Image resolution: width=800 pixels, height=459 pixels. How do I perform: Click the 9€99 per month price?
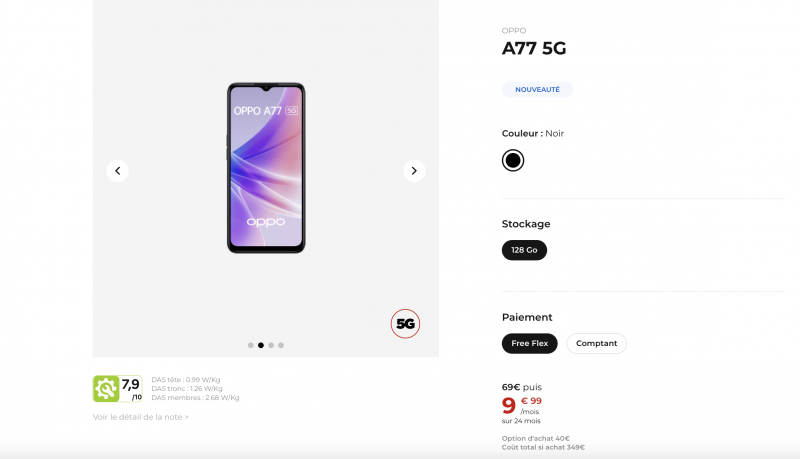(x=521, y=406)
